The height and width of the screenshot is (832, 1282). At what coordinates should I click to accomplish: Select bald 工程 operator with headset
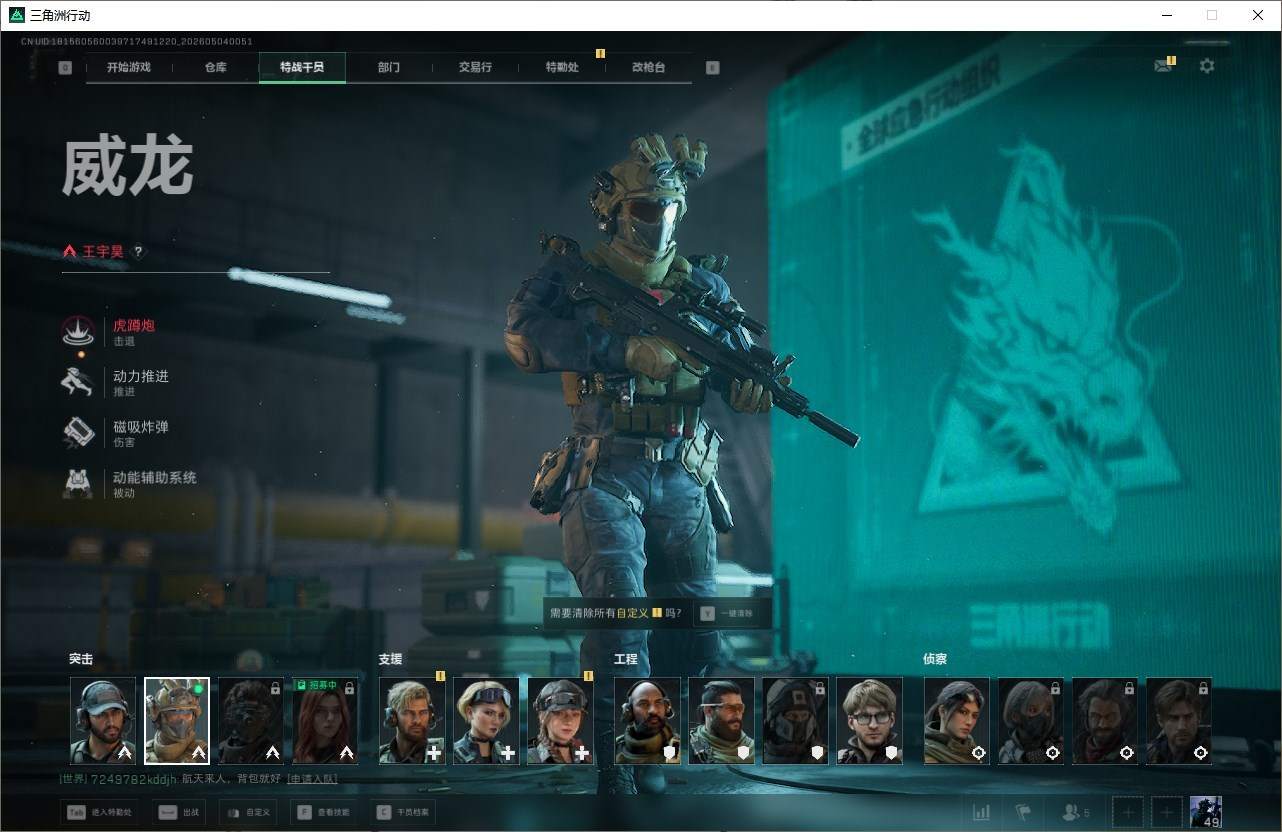(x=648, y=721)
